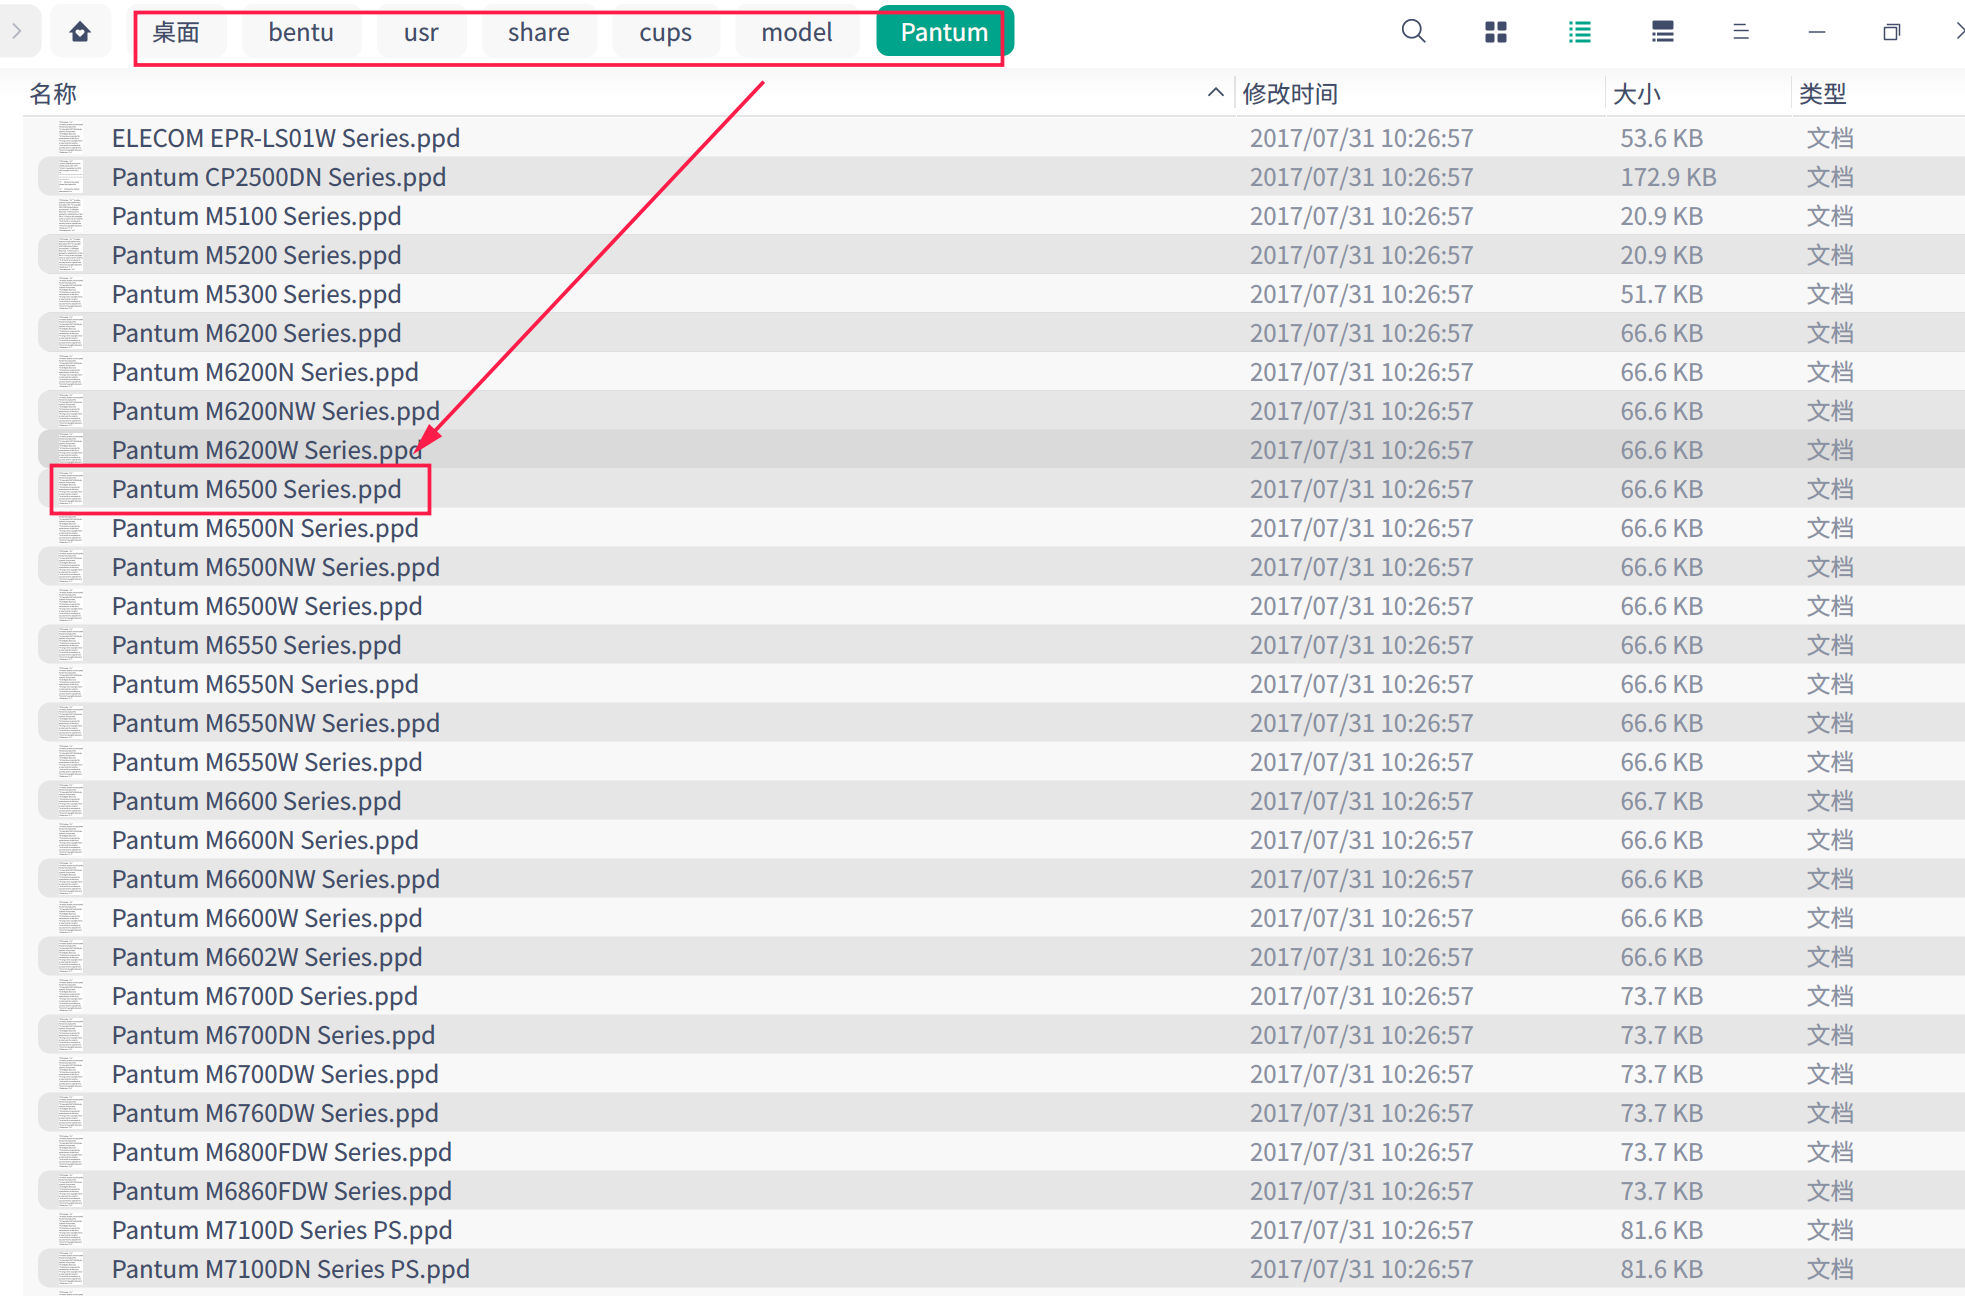Select Pantum M6600W Series.ppd
The image size is (1965, 1296).
pos(267,918)
